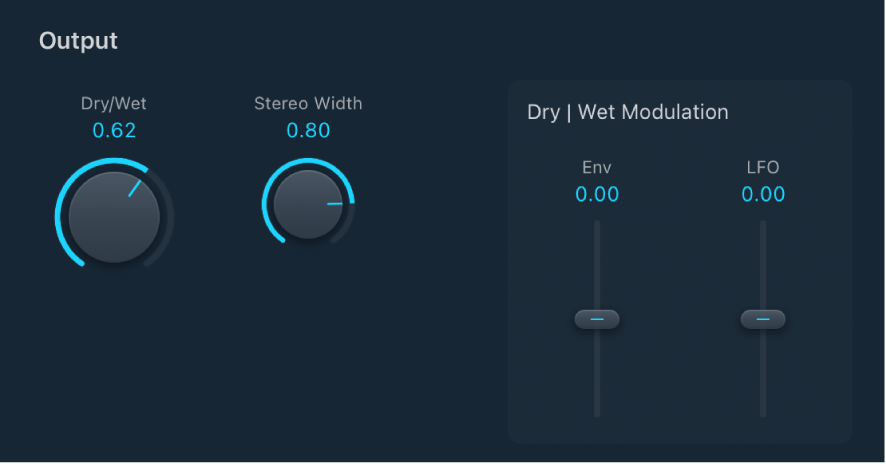Click the LFO slider handle
The width and height of the screenshot is (886, 464).
tap(763, 319)
